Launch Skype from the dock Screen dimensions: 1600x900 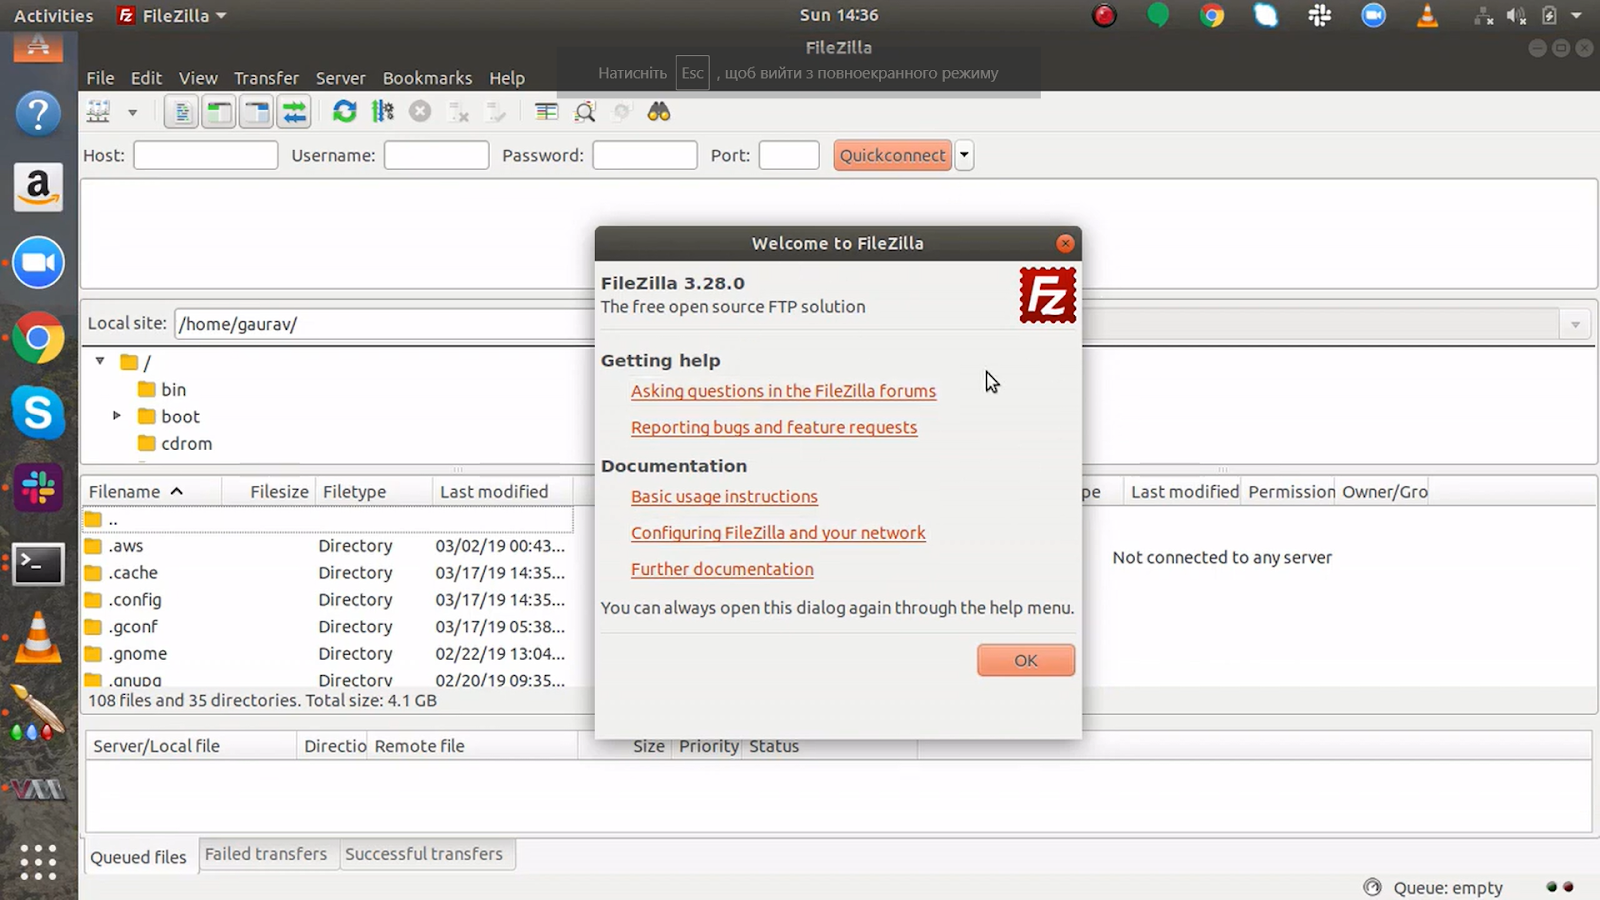[x=38, y=412]
